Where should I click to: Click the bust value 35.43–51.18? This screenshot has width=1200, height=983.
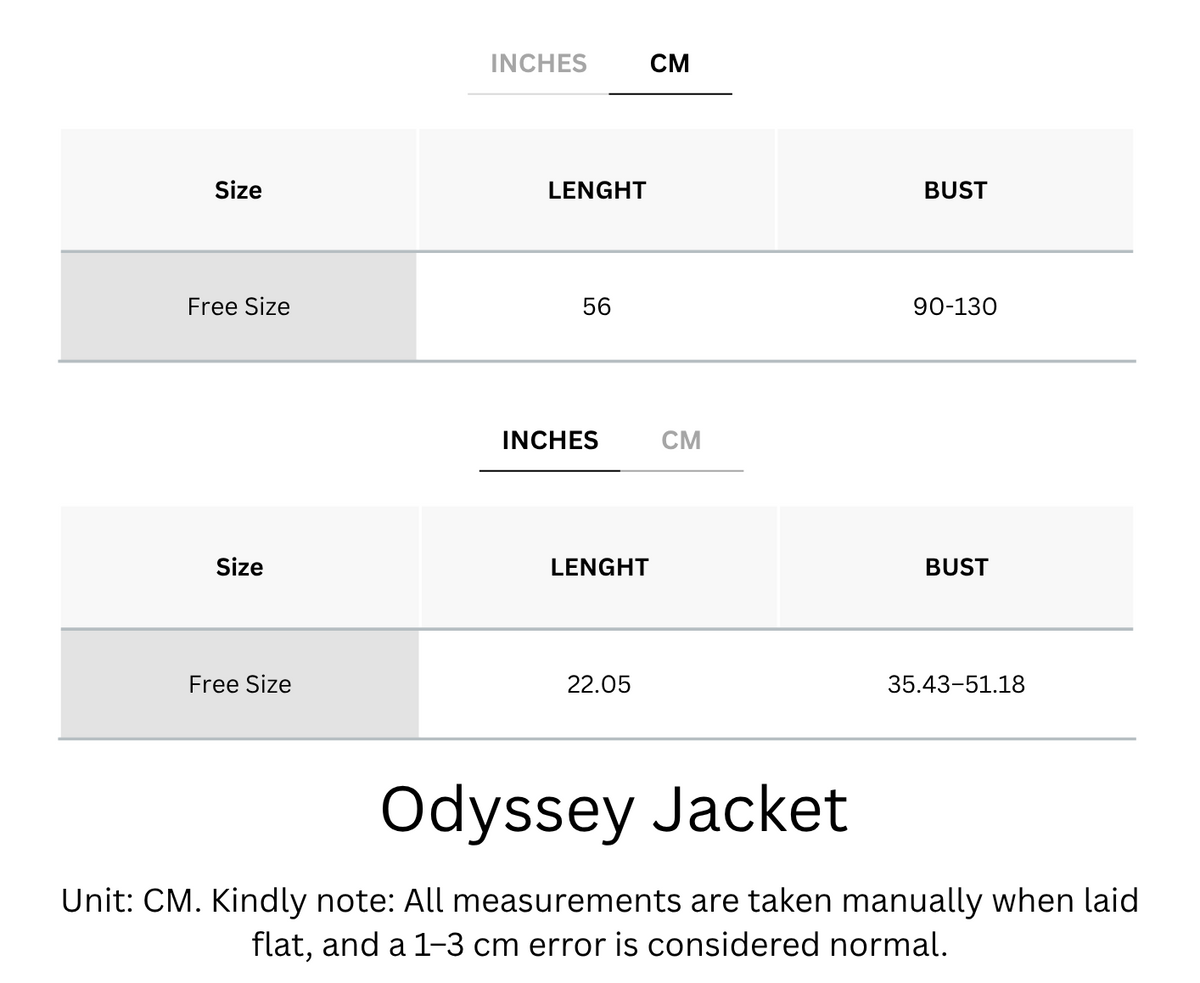click(x=956, y=684)
